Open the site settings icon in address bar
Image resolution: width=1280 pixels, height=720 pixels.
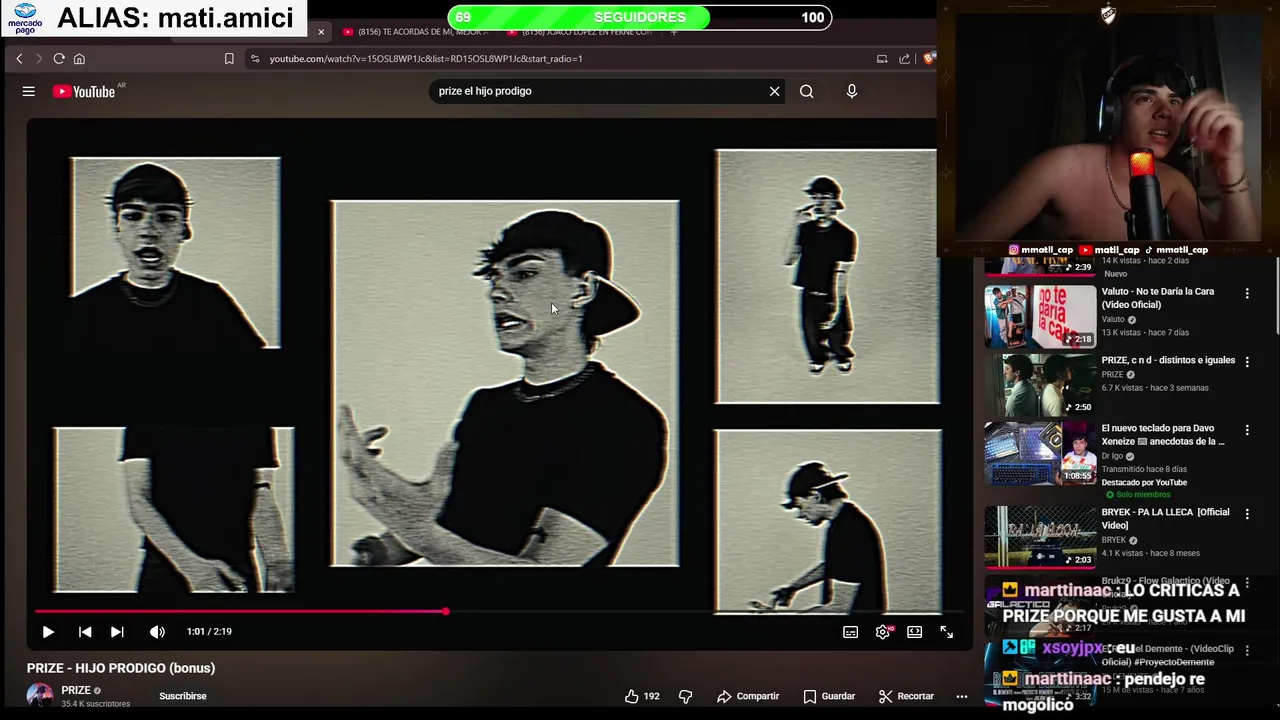point(255,59)
